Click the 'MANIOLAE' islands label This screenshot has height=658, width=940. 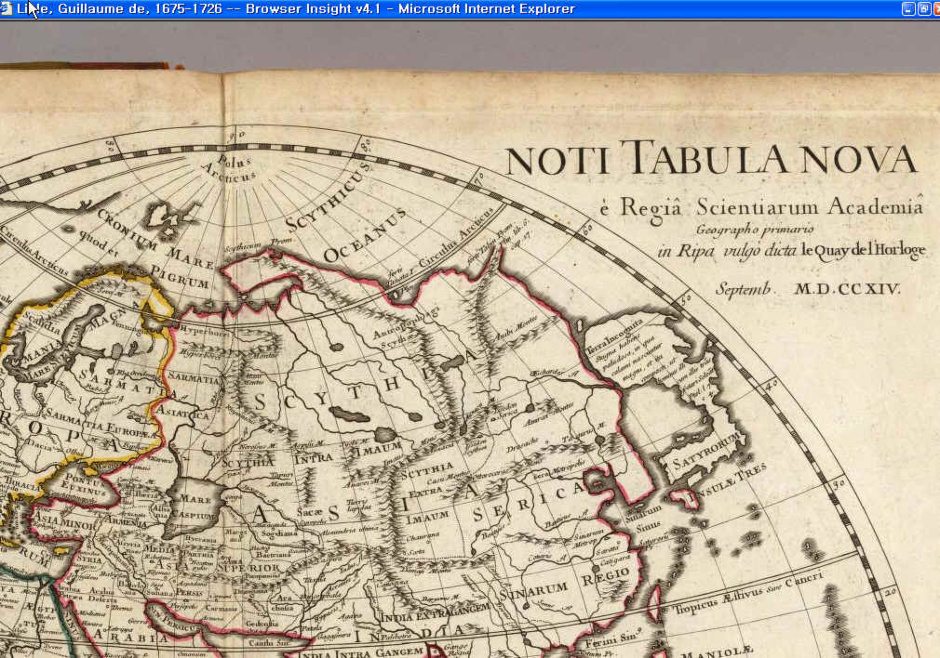[x=716, y=651]
